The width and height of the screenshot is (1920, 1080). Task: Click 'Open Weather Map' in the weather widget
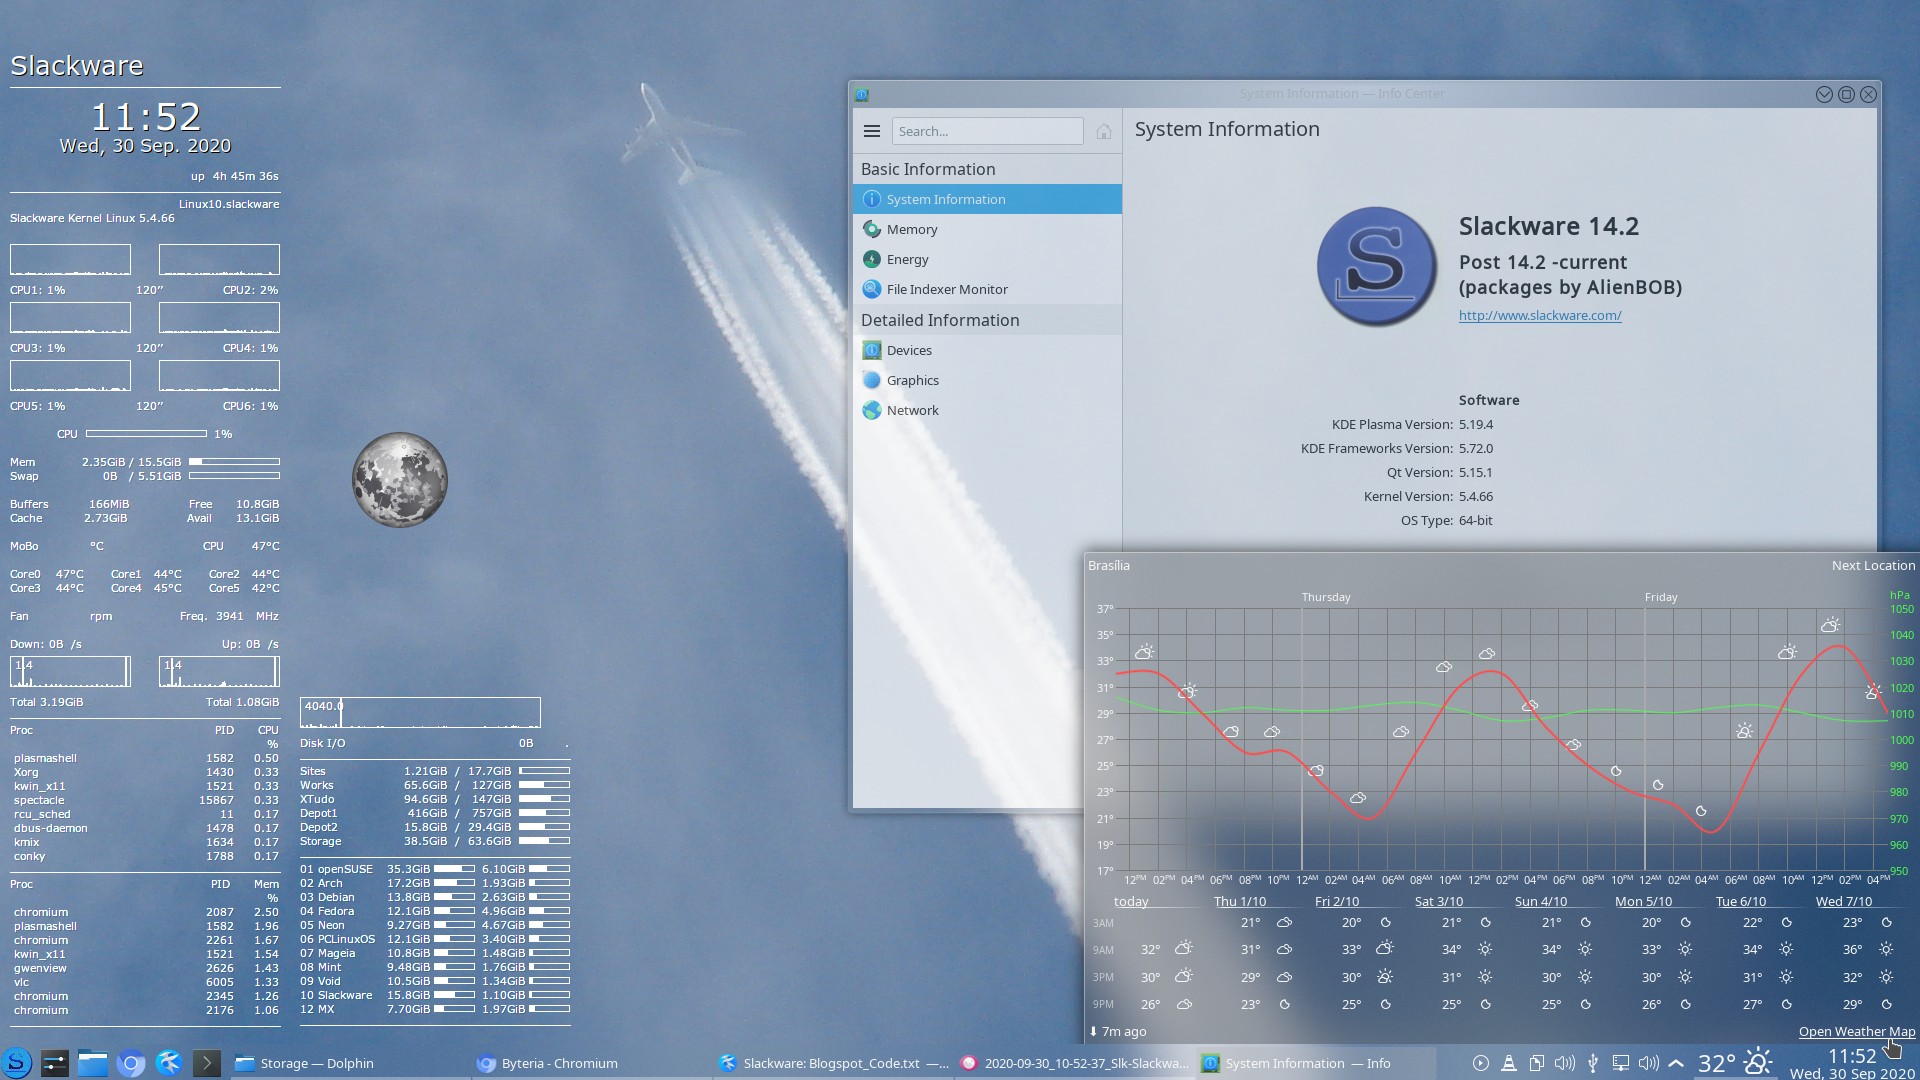[1856, 1031]
